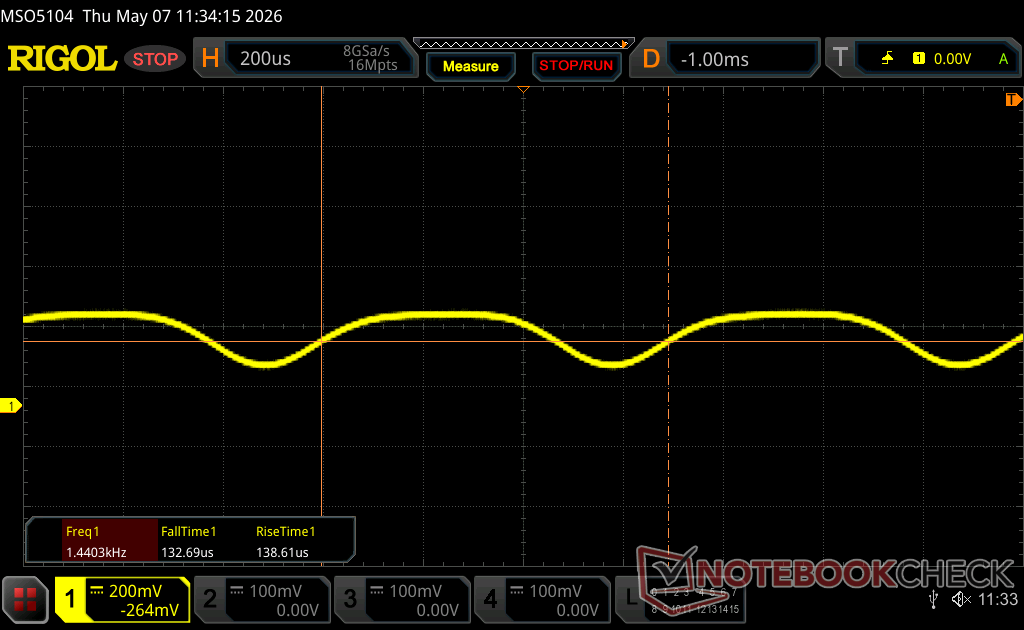Select the horizontal timebase H icon
The height and width of the screenshot is (630, 1024).
(x=210, y=59)
